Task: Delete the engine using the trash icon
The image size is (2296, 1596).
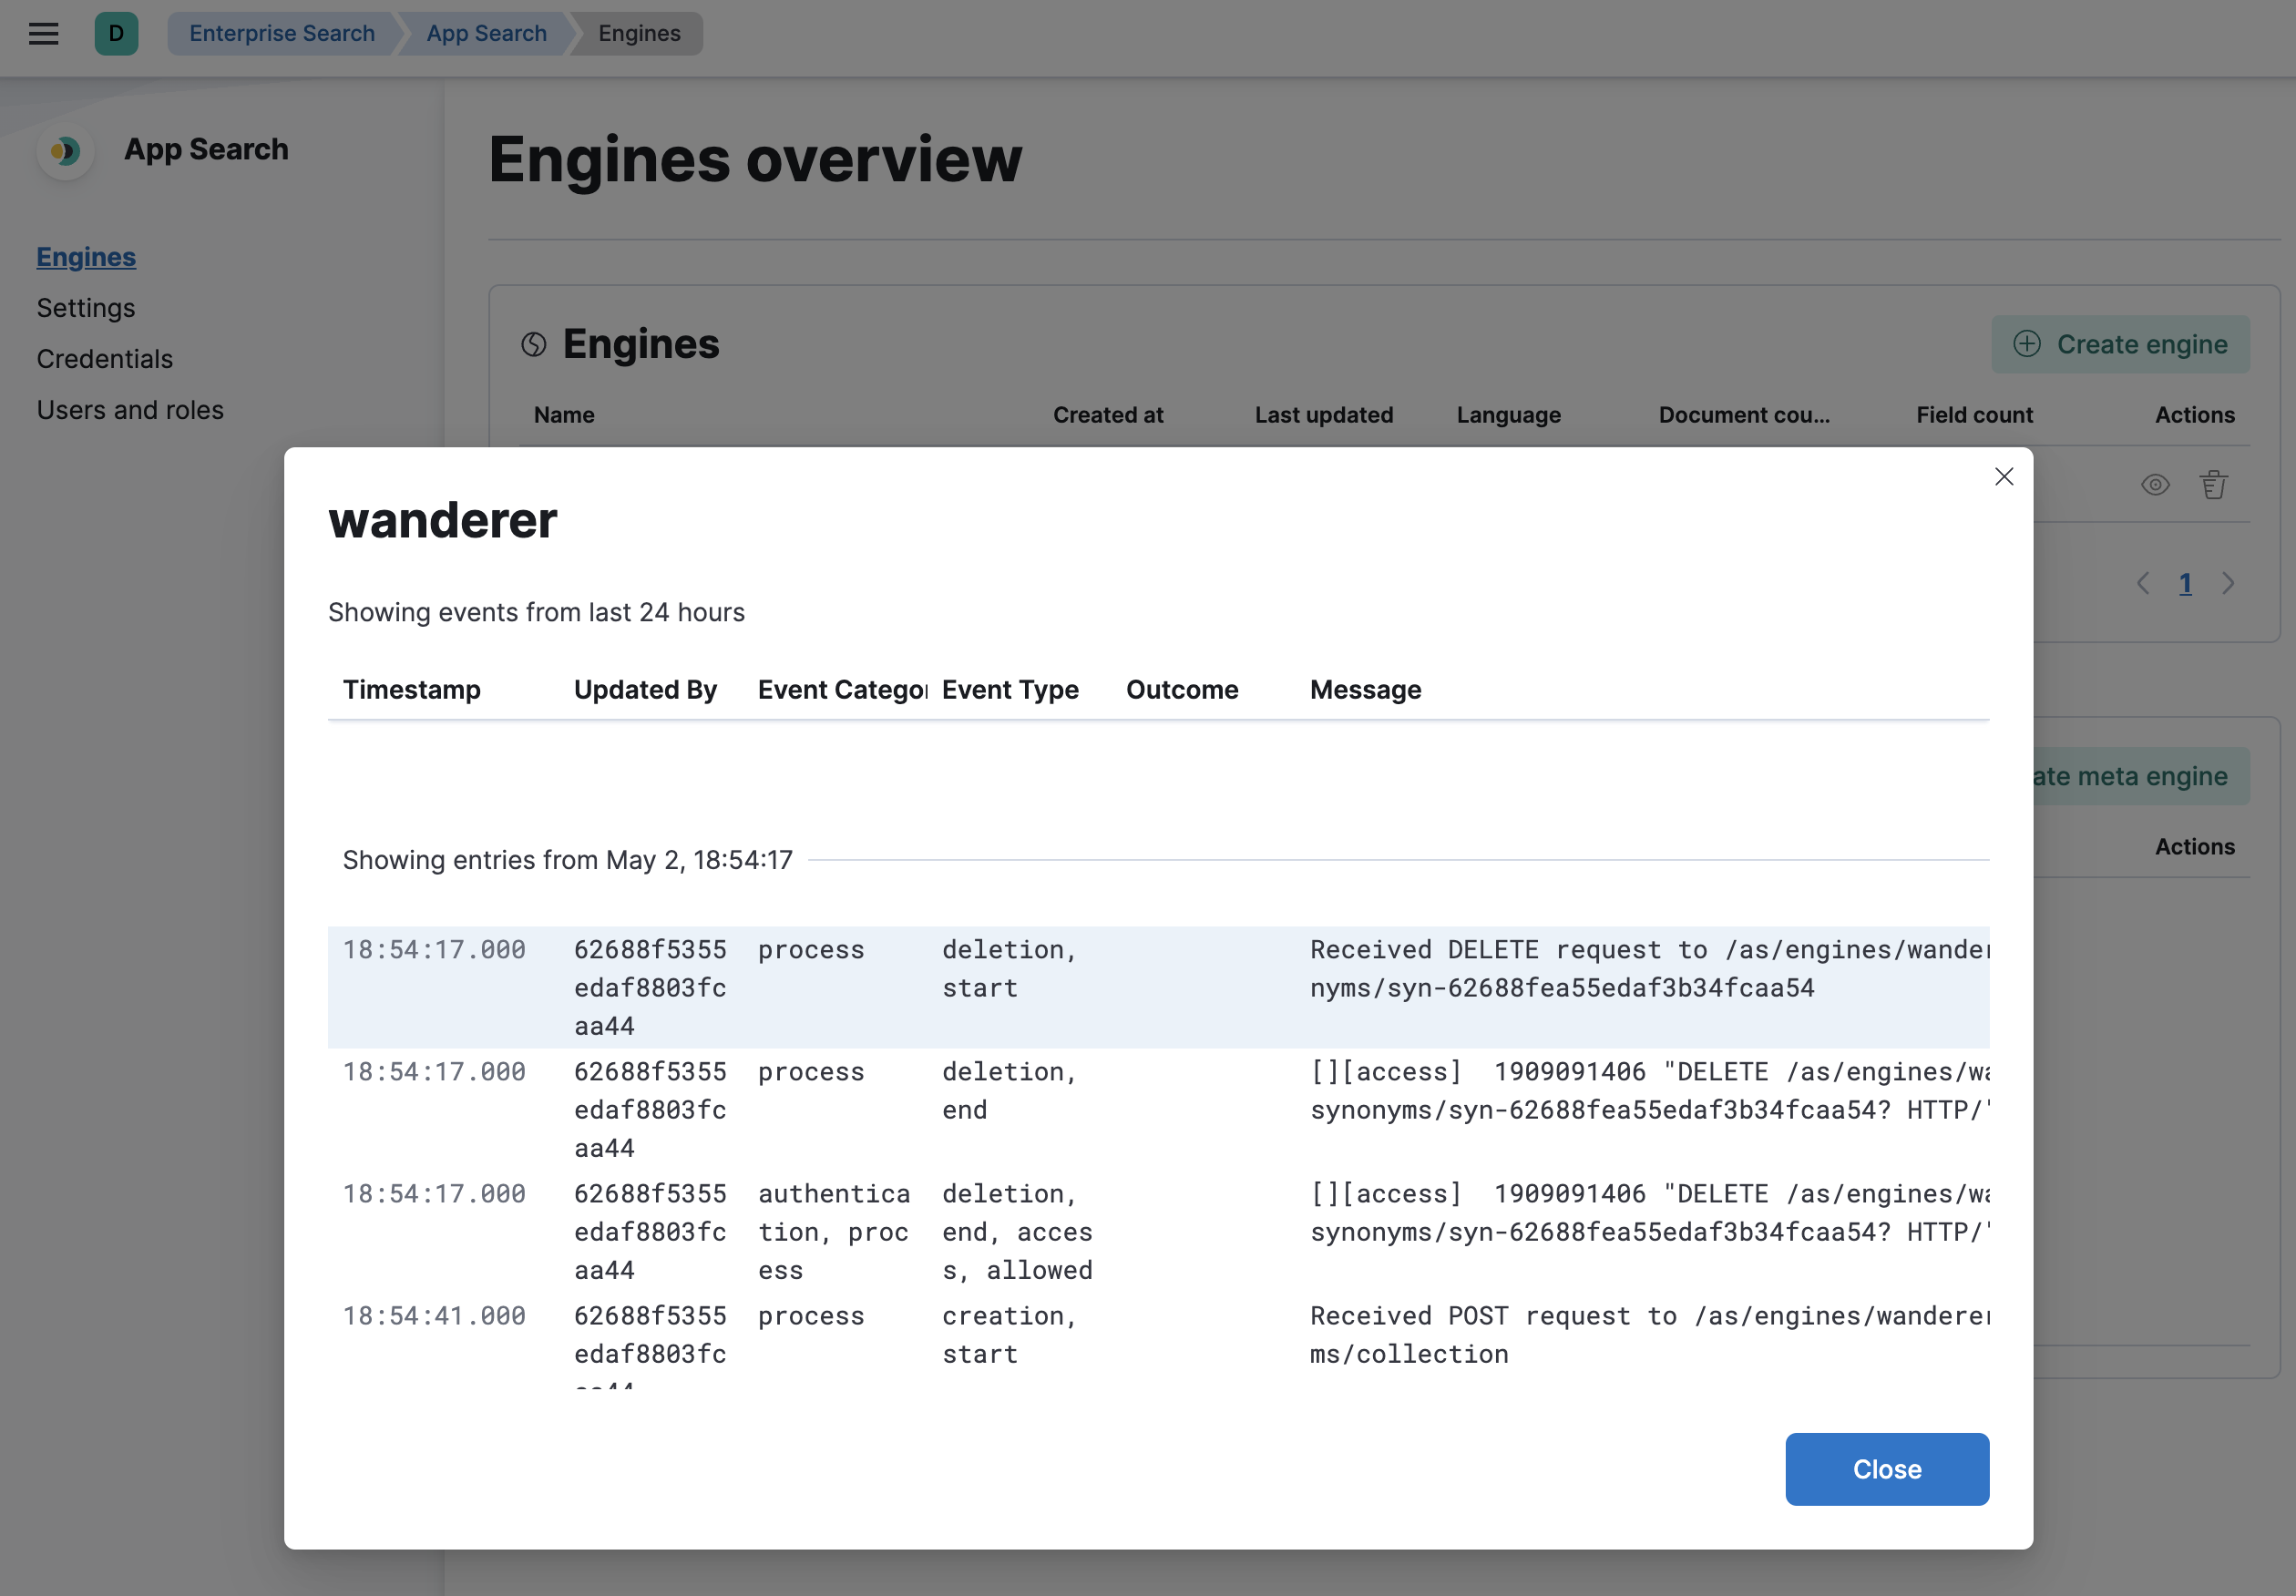Action: (x=2214, y=484)
